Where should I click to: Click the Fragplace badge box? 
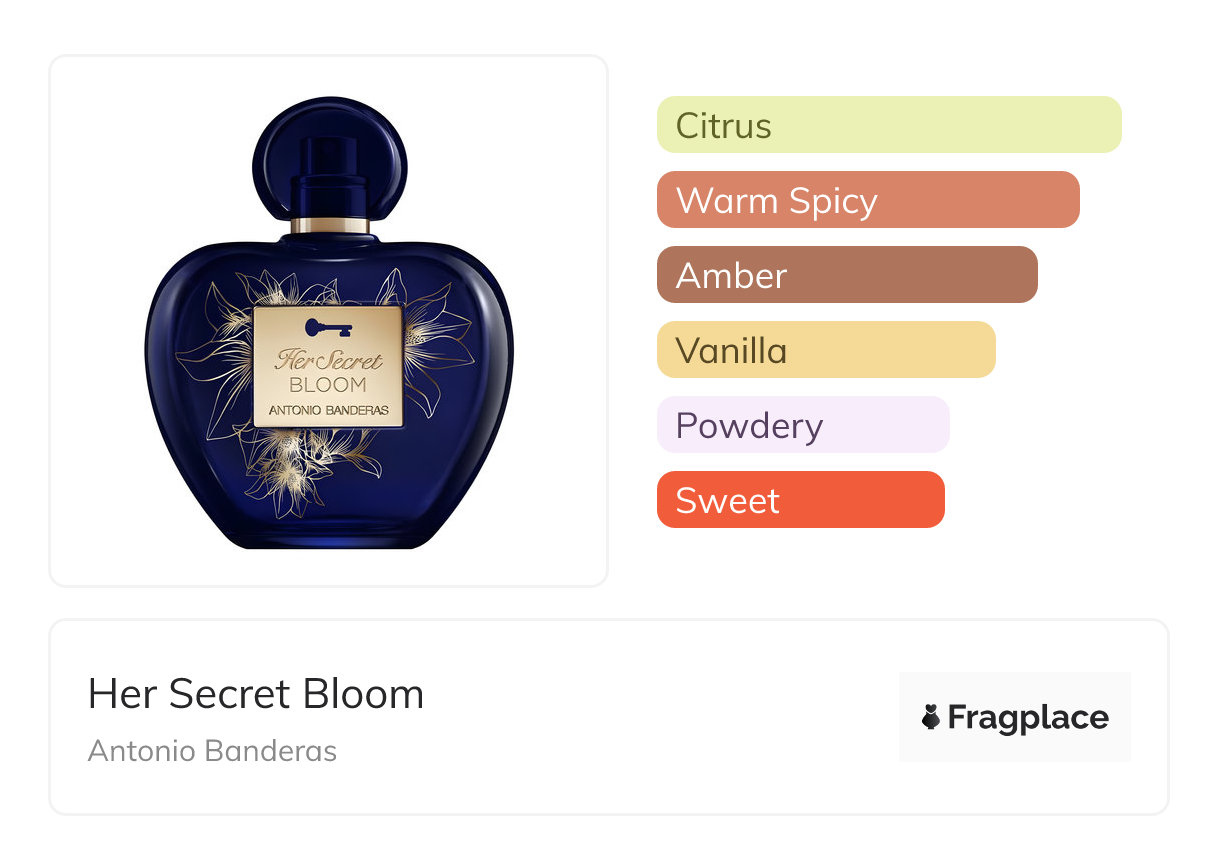tap(1015, 717)
